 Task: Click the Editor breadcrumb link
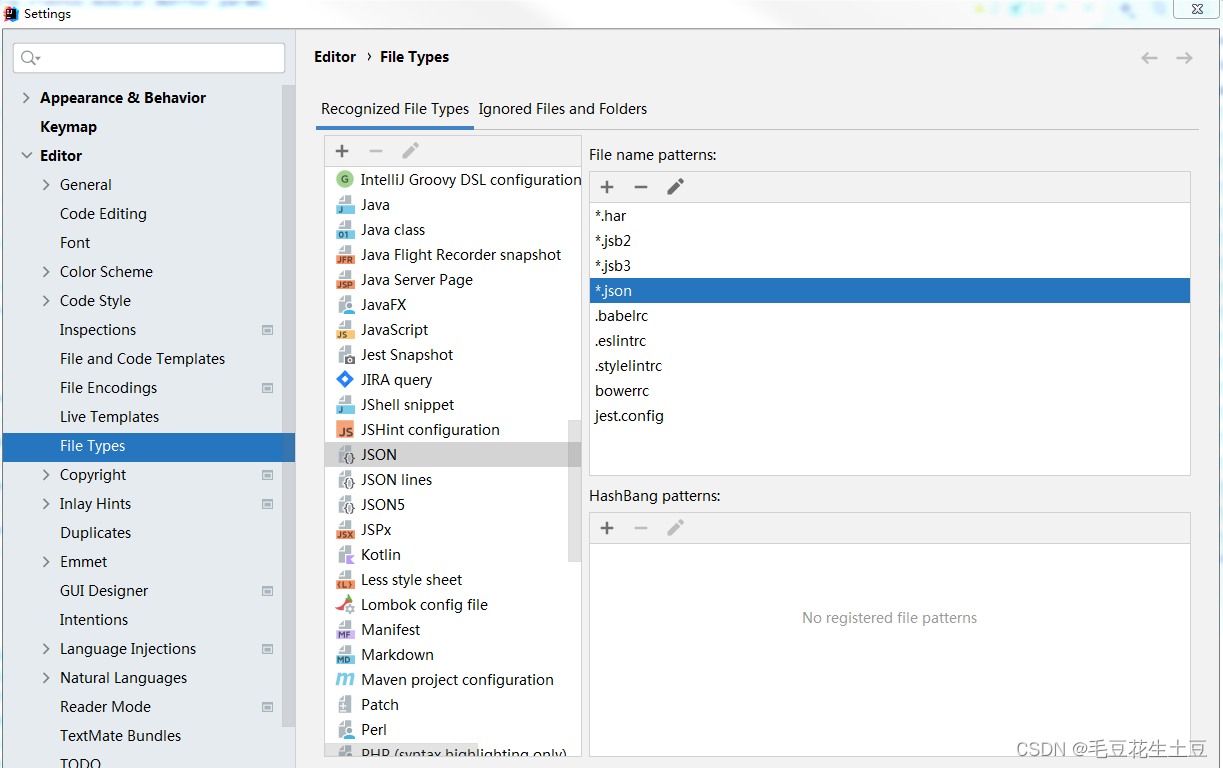click(x=335, y=57)
